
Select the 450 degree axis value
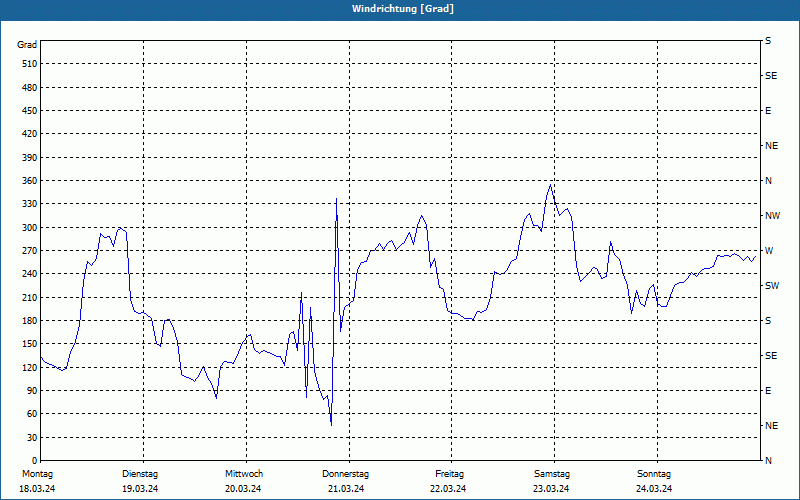tap(30, 111)
